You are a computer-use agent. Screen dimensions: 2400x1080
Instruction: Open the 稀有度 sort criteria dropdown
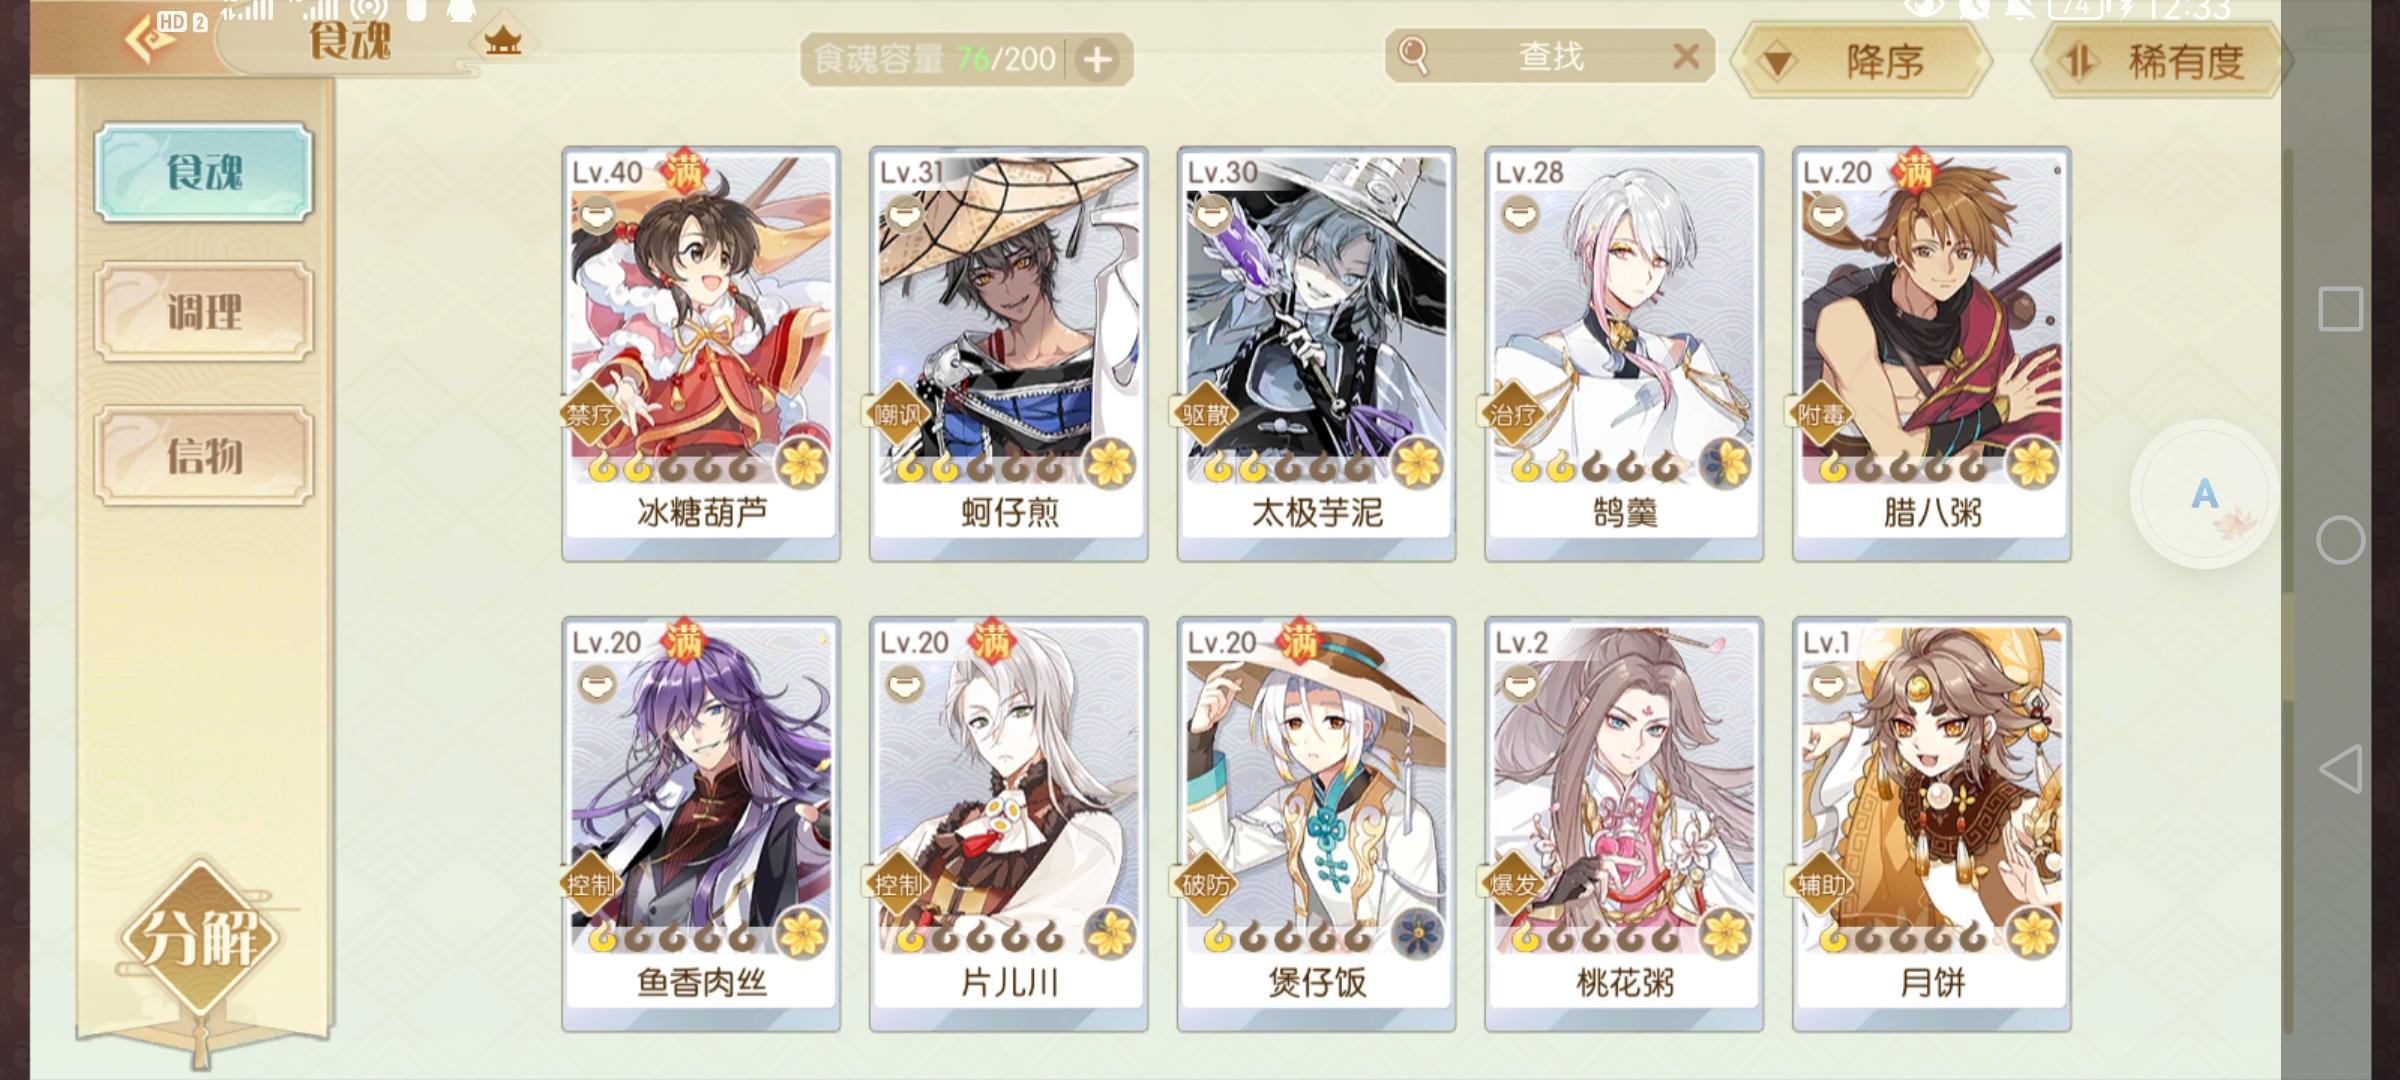pyautogui.click(x=2160, y=62)
